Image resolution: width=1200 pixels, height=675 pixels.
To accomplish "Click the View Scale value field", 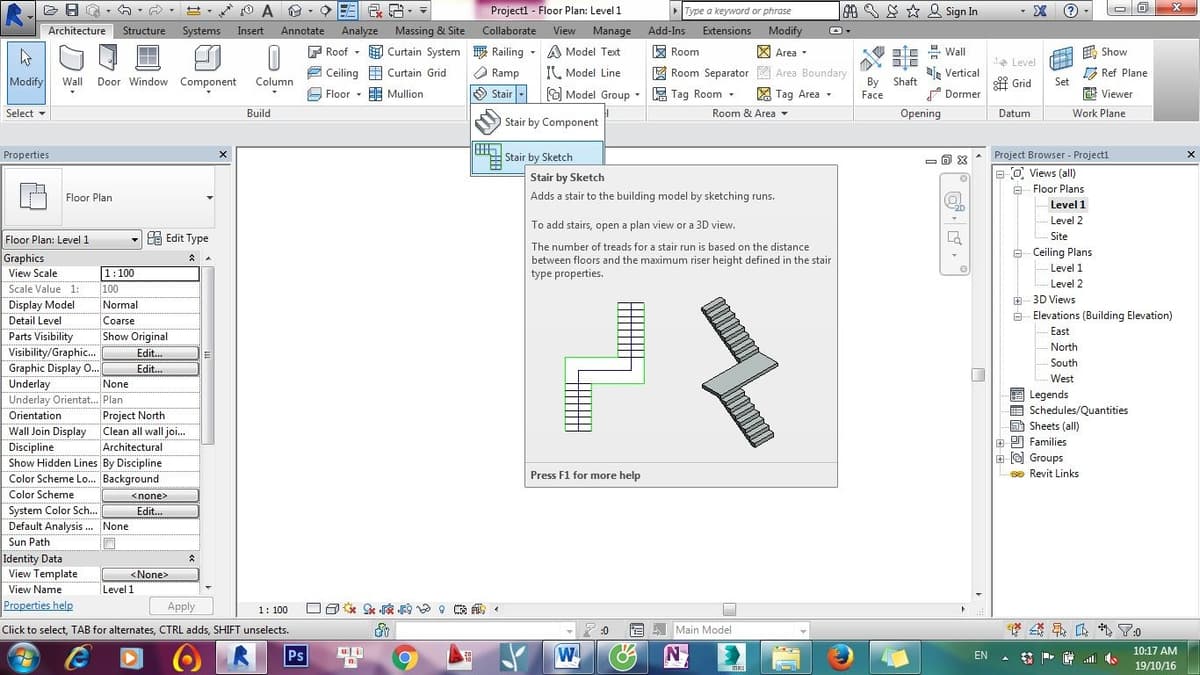I will [150, 274].
